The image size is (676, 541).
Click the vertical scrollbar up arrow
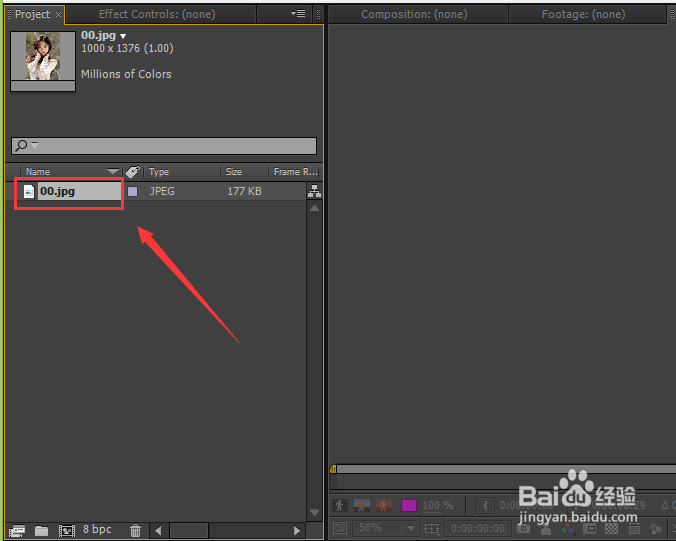[315, 208]
